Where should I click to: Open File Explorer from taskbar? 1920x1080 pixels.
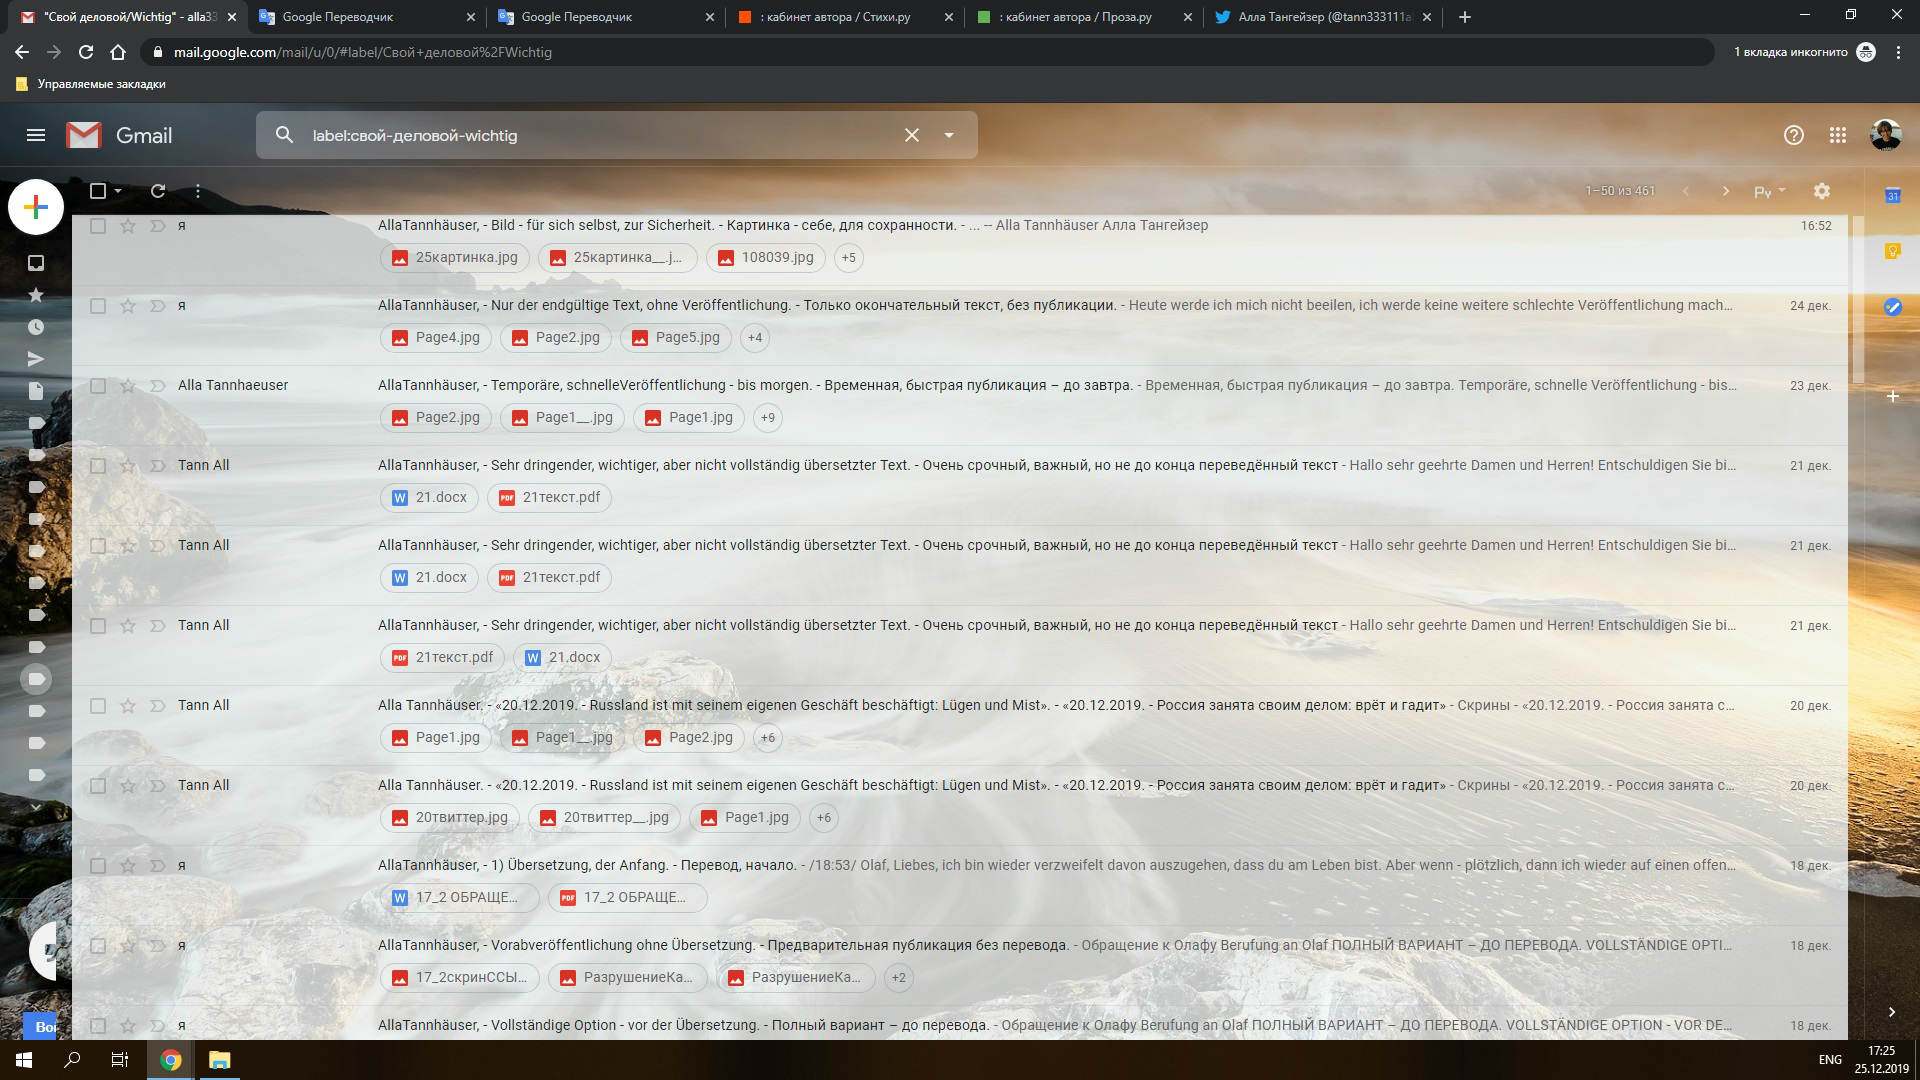point(219,1060)
